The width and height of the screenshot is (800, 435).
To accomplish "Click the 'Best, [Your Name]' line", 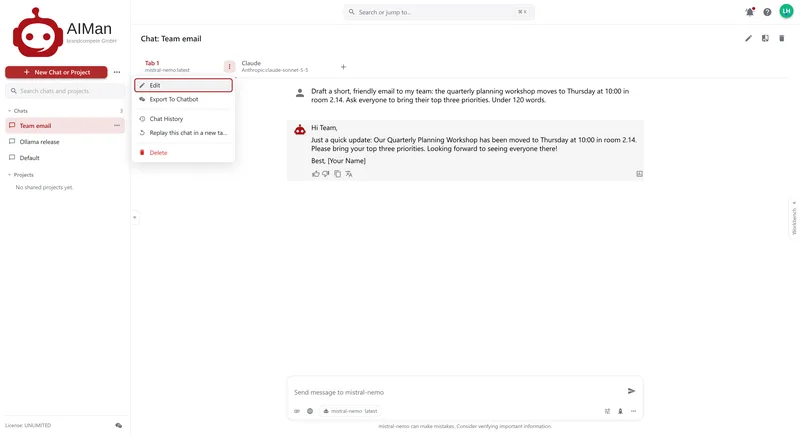I will point(338,161).
